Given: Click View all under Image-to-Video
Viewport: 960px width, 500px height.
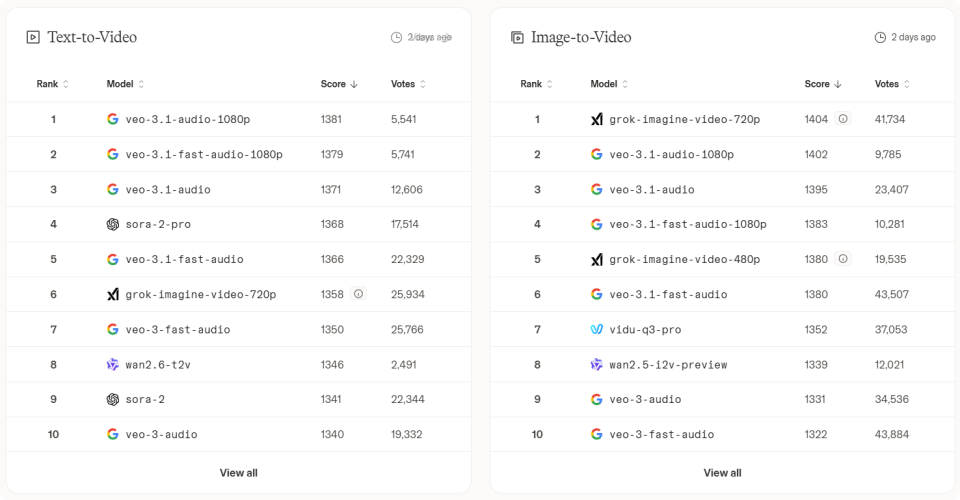Looking at the screenshot, I should pos(722,472).
